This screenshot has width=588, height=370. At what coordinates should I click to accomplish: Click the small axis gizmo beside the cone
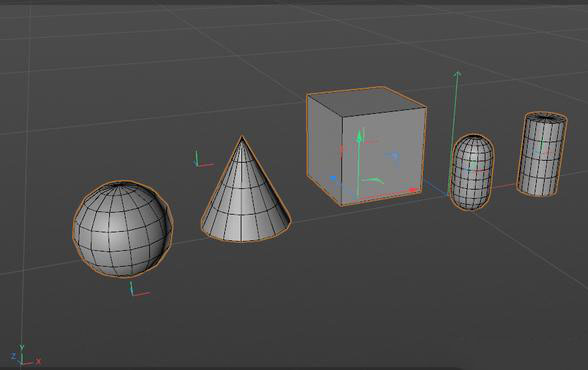(204, 160)
